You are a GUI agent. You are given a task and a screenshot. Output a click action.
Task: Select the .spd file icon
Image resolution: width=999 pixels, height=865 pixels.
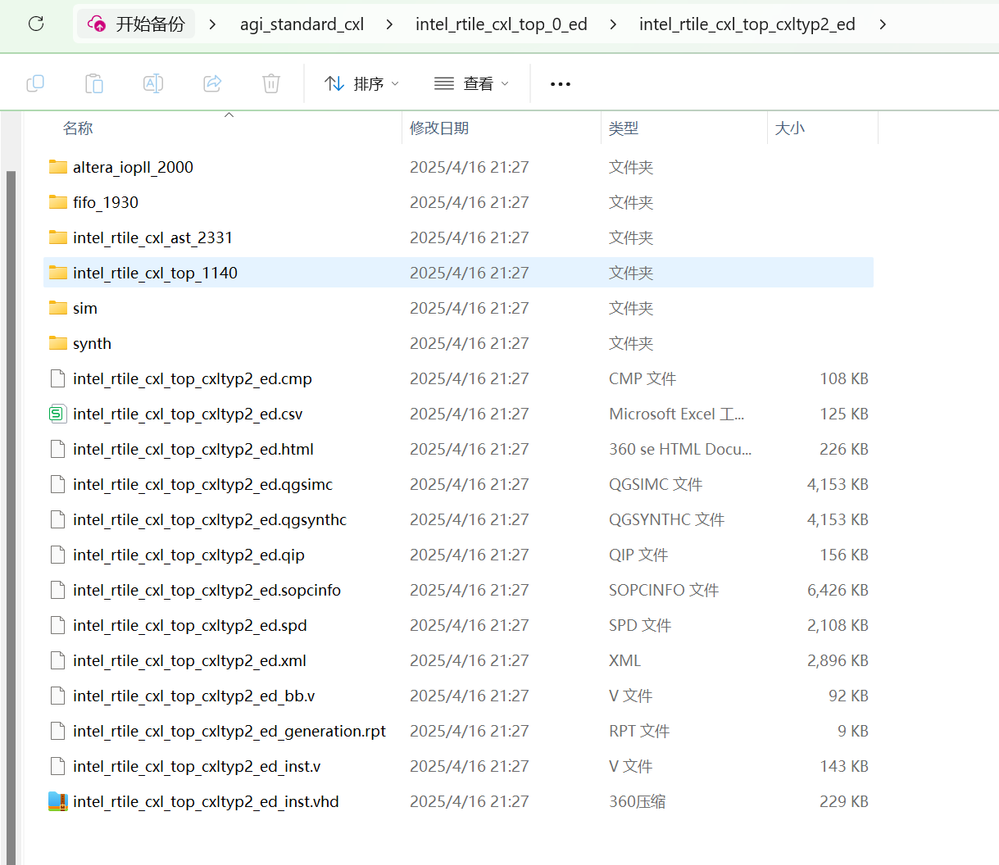tap(58, 626)
